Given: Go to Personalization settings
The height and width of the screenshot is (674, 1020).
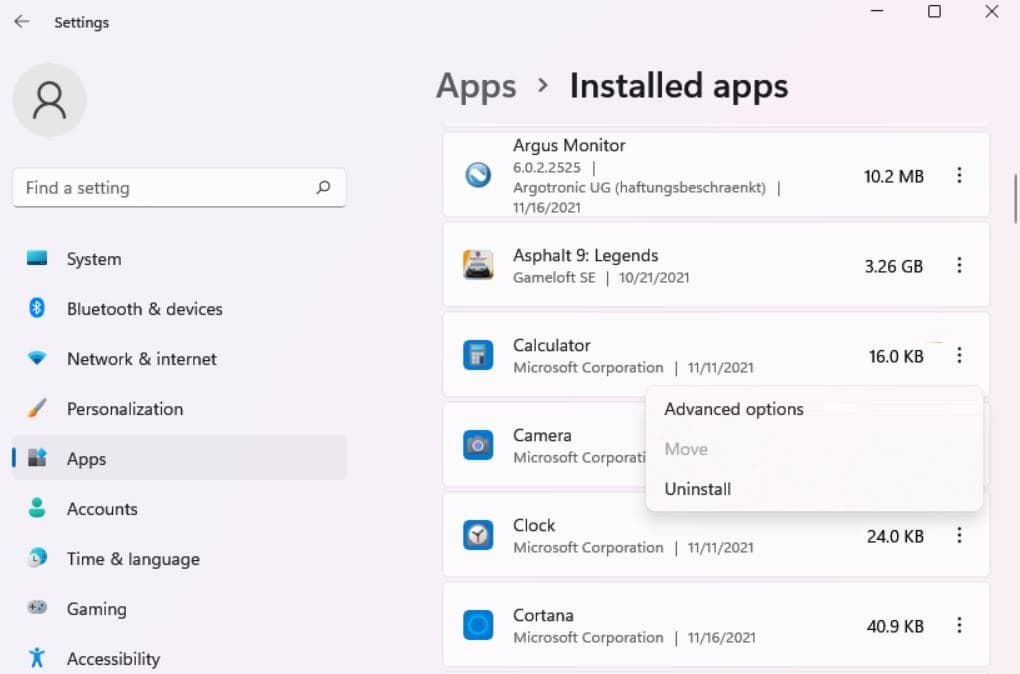Looking at the screenshot, I should (124, 409).
